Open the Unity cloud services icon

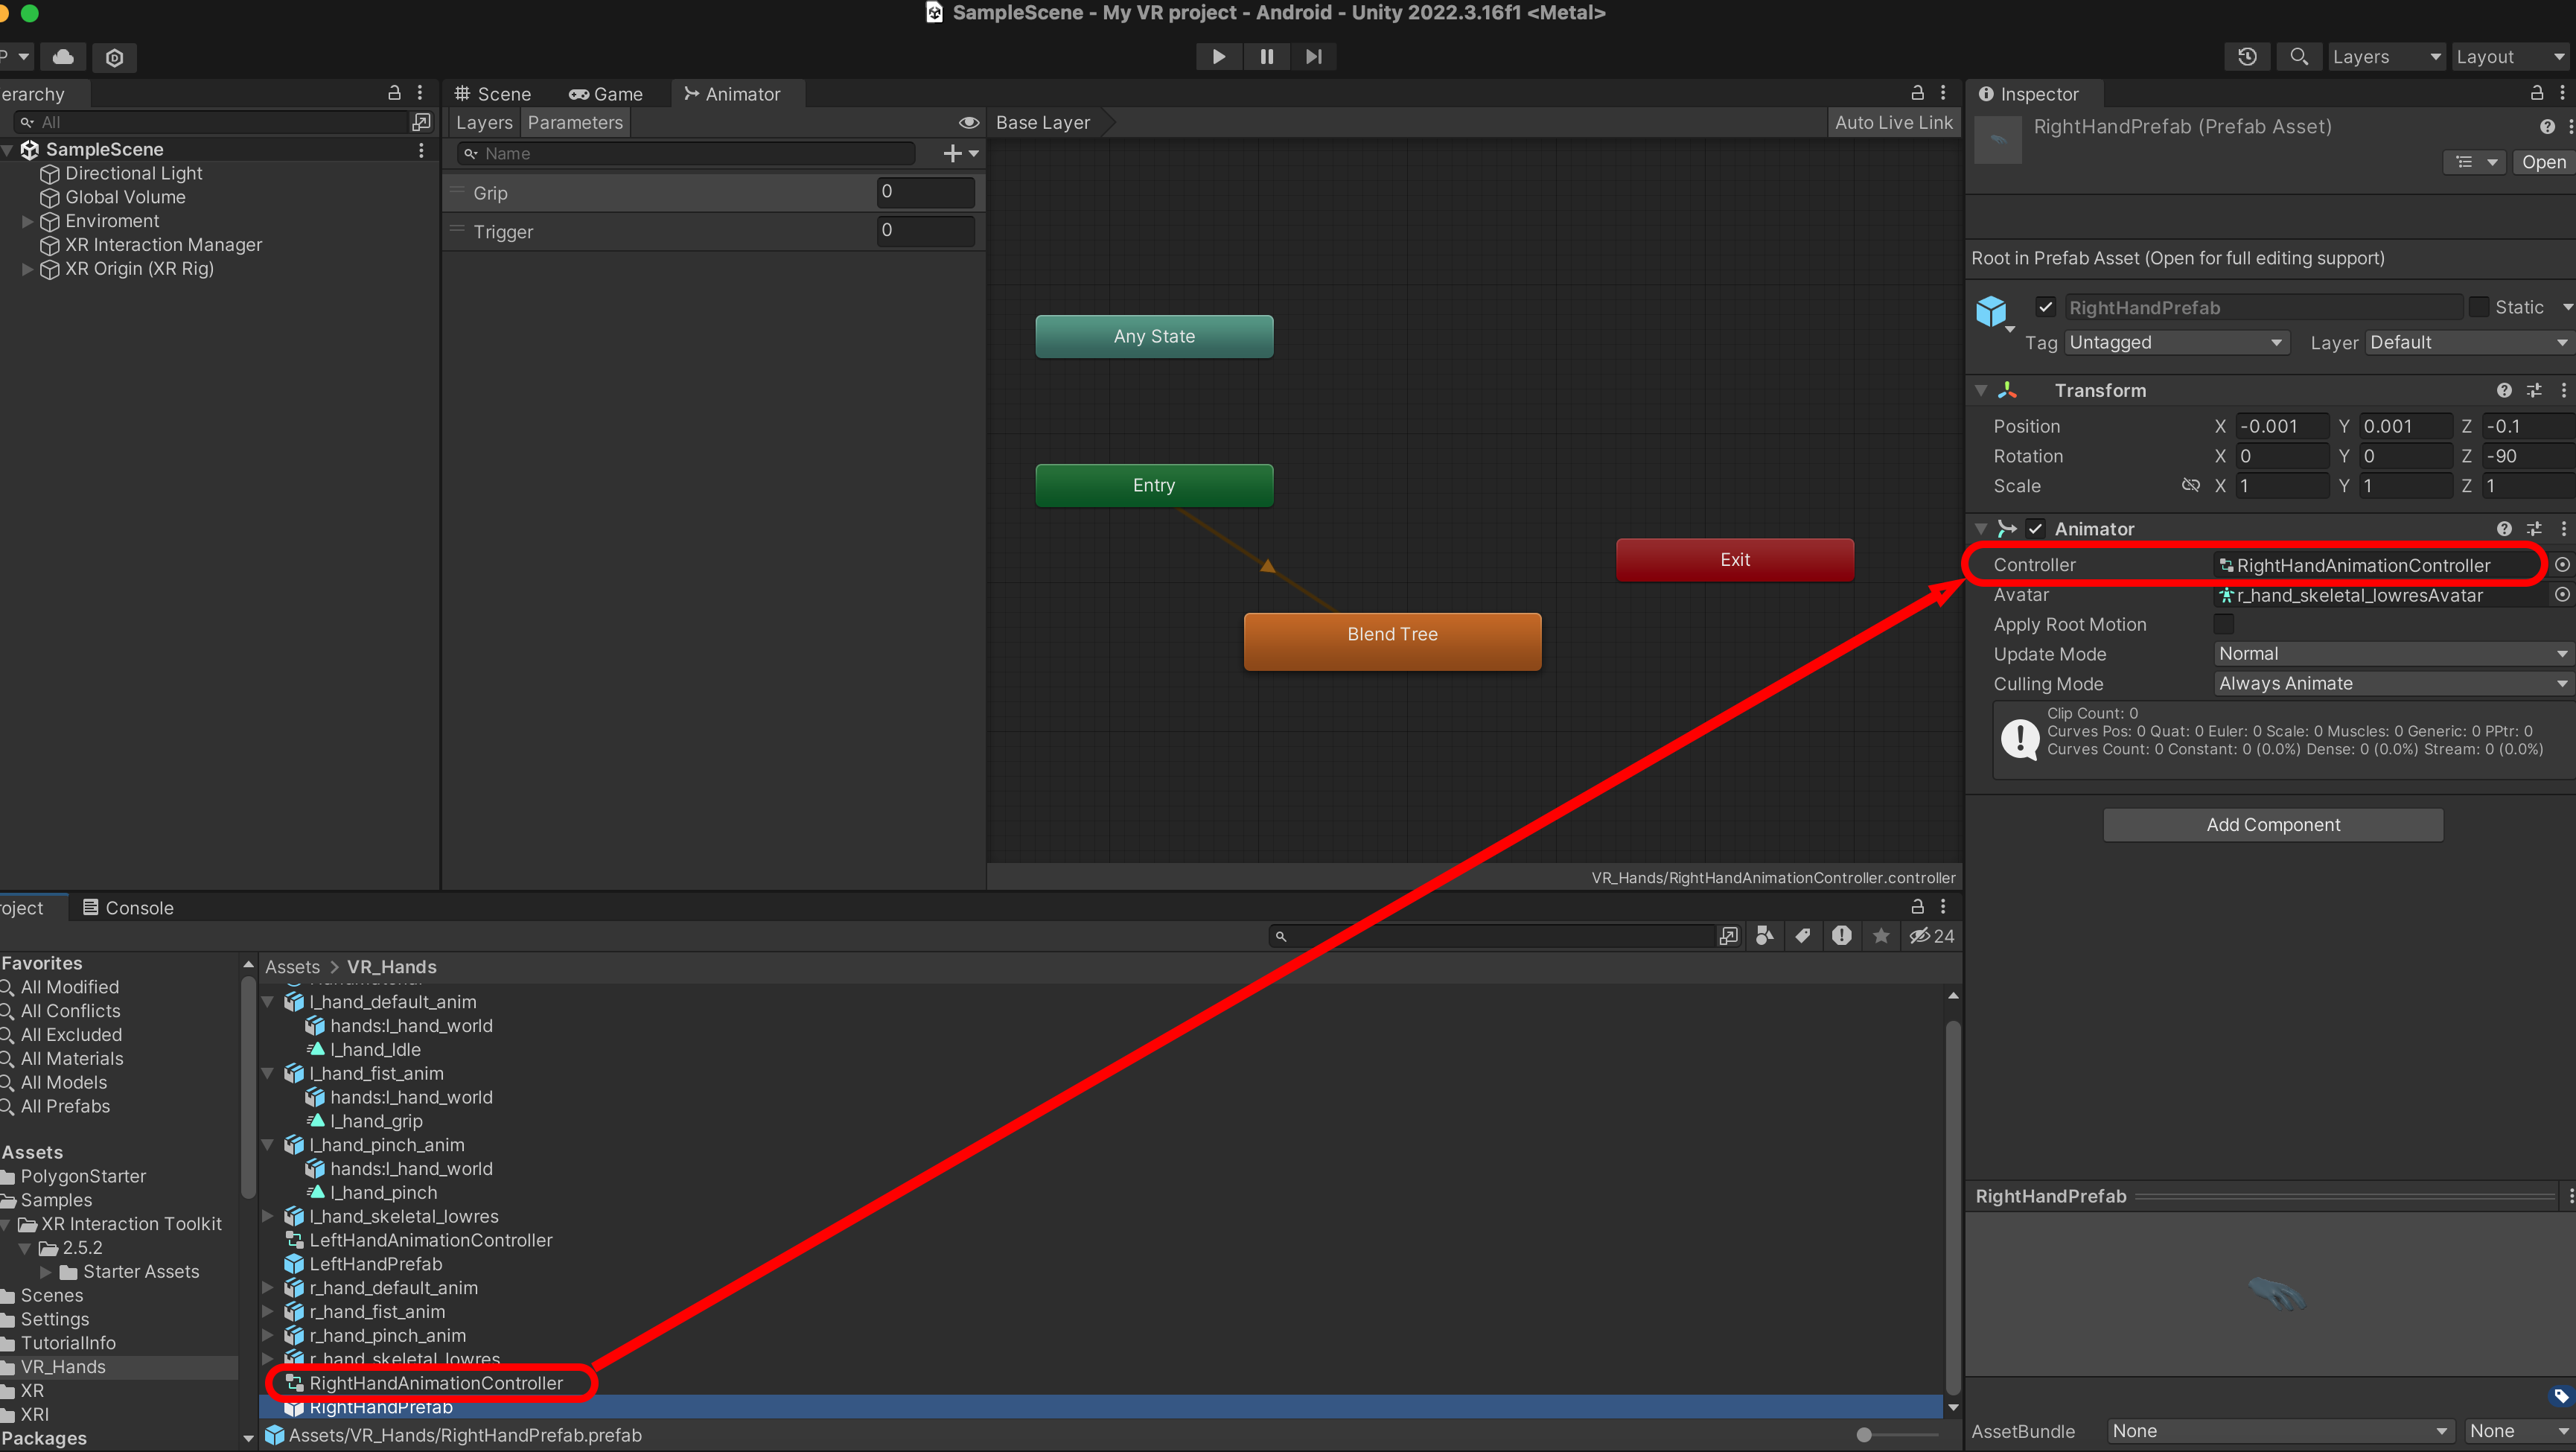[63, 57]
